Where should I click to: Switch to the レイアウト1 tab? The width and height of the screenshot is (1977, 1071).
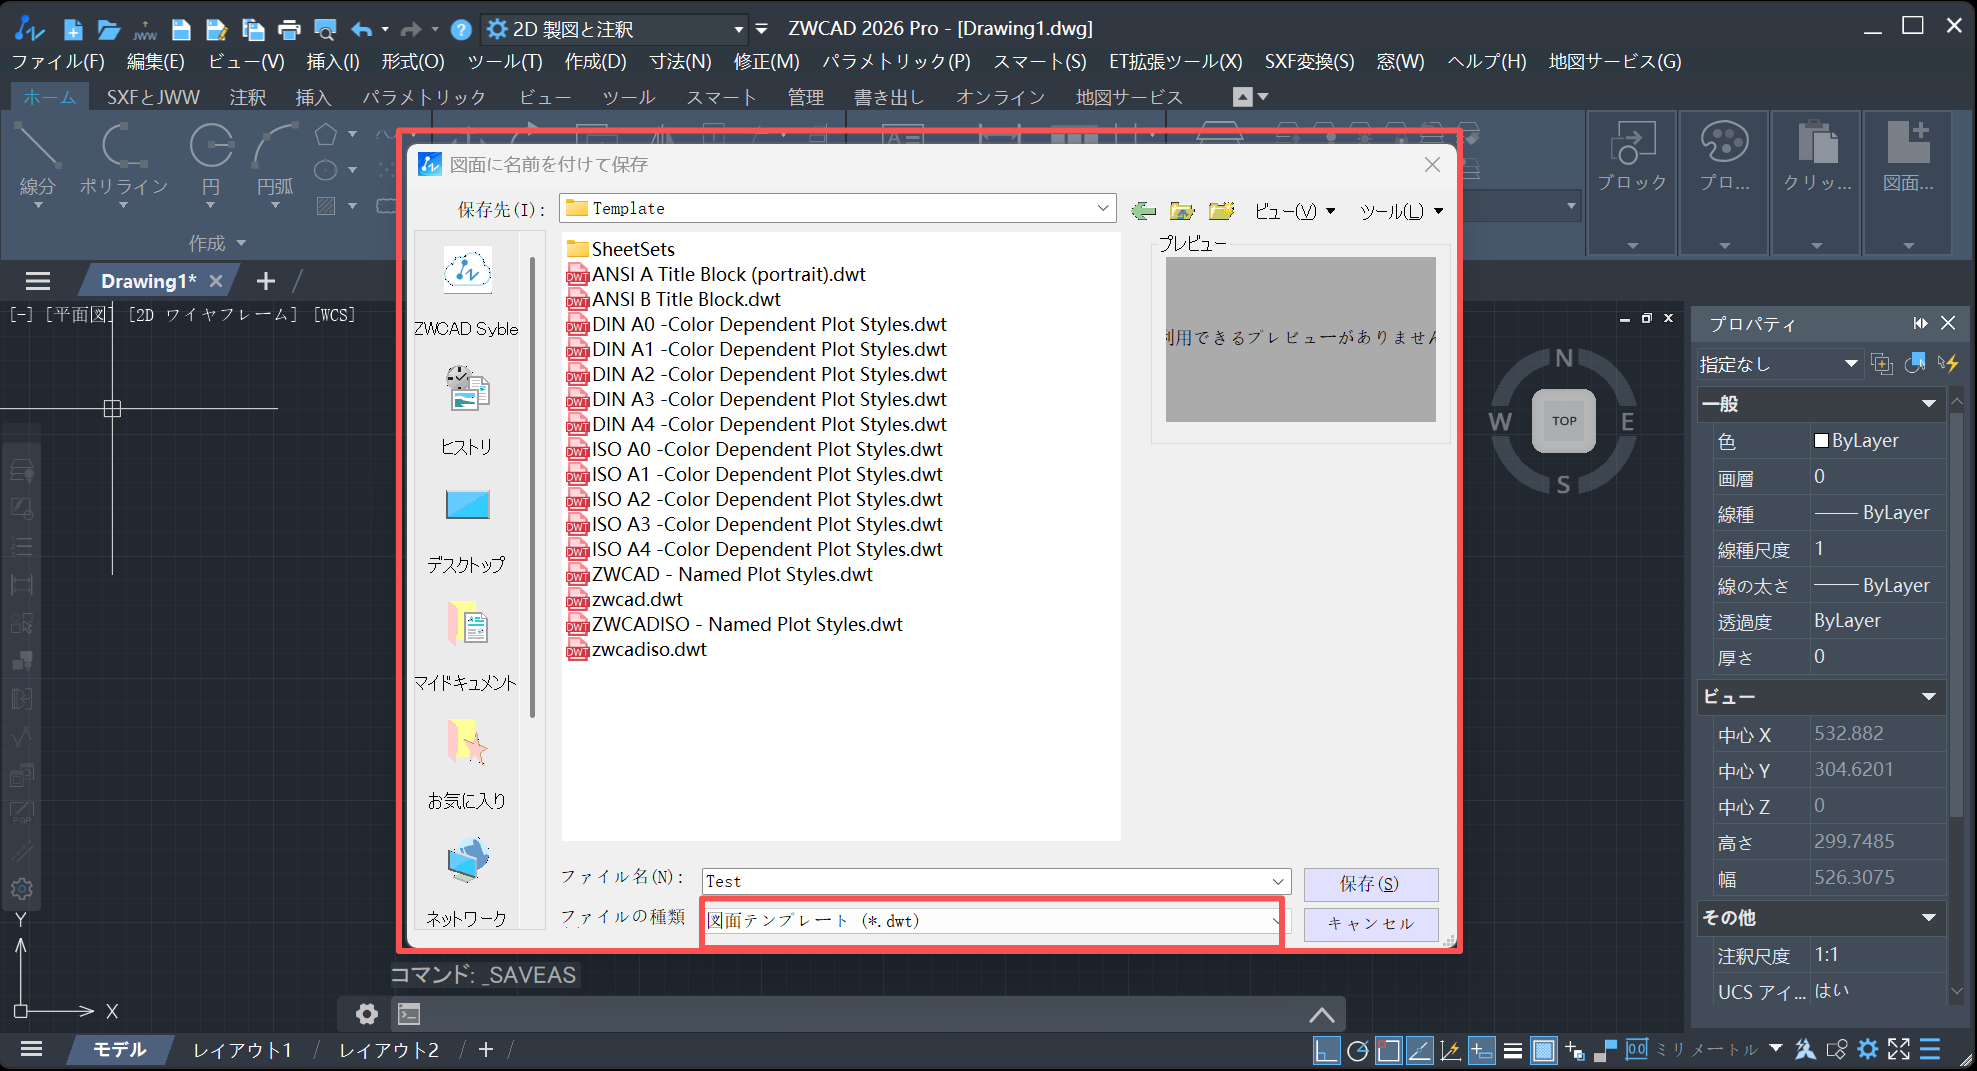click(241, 1049)
